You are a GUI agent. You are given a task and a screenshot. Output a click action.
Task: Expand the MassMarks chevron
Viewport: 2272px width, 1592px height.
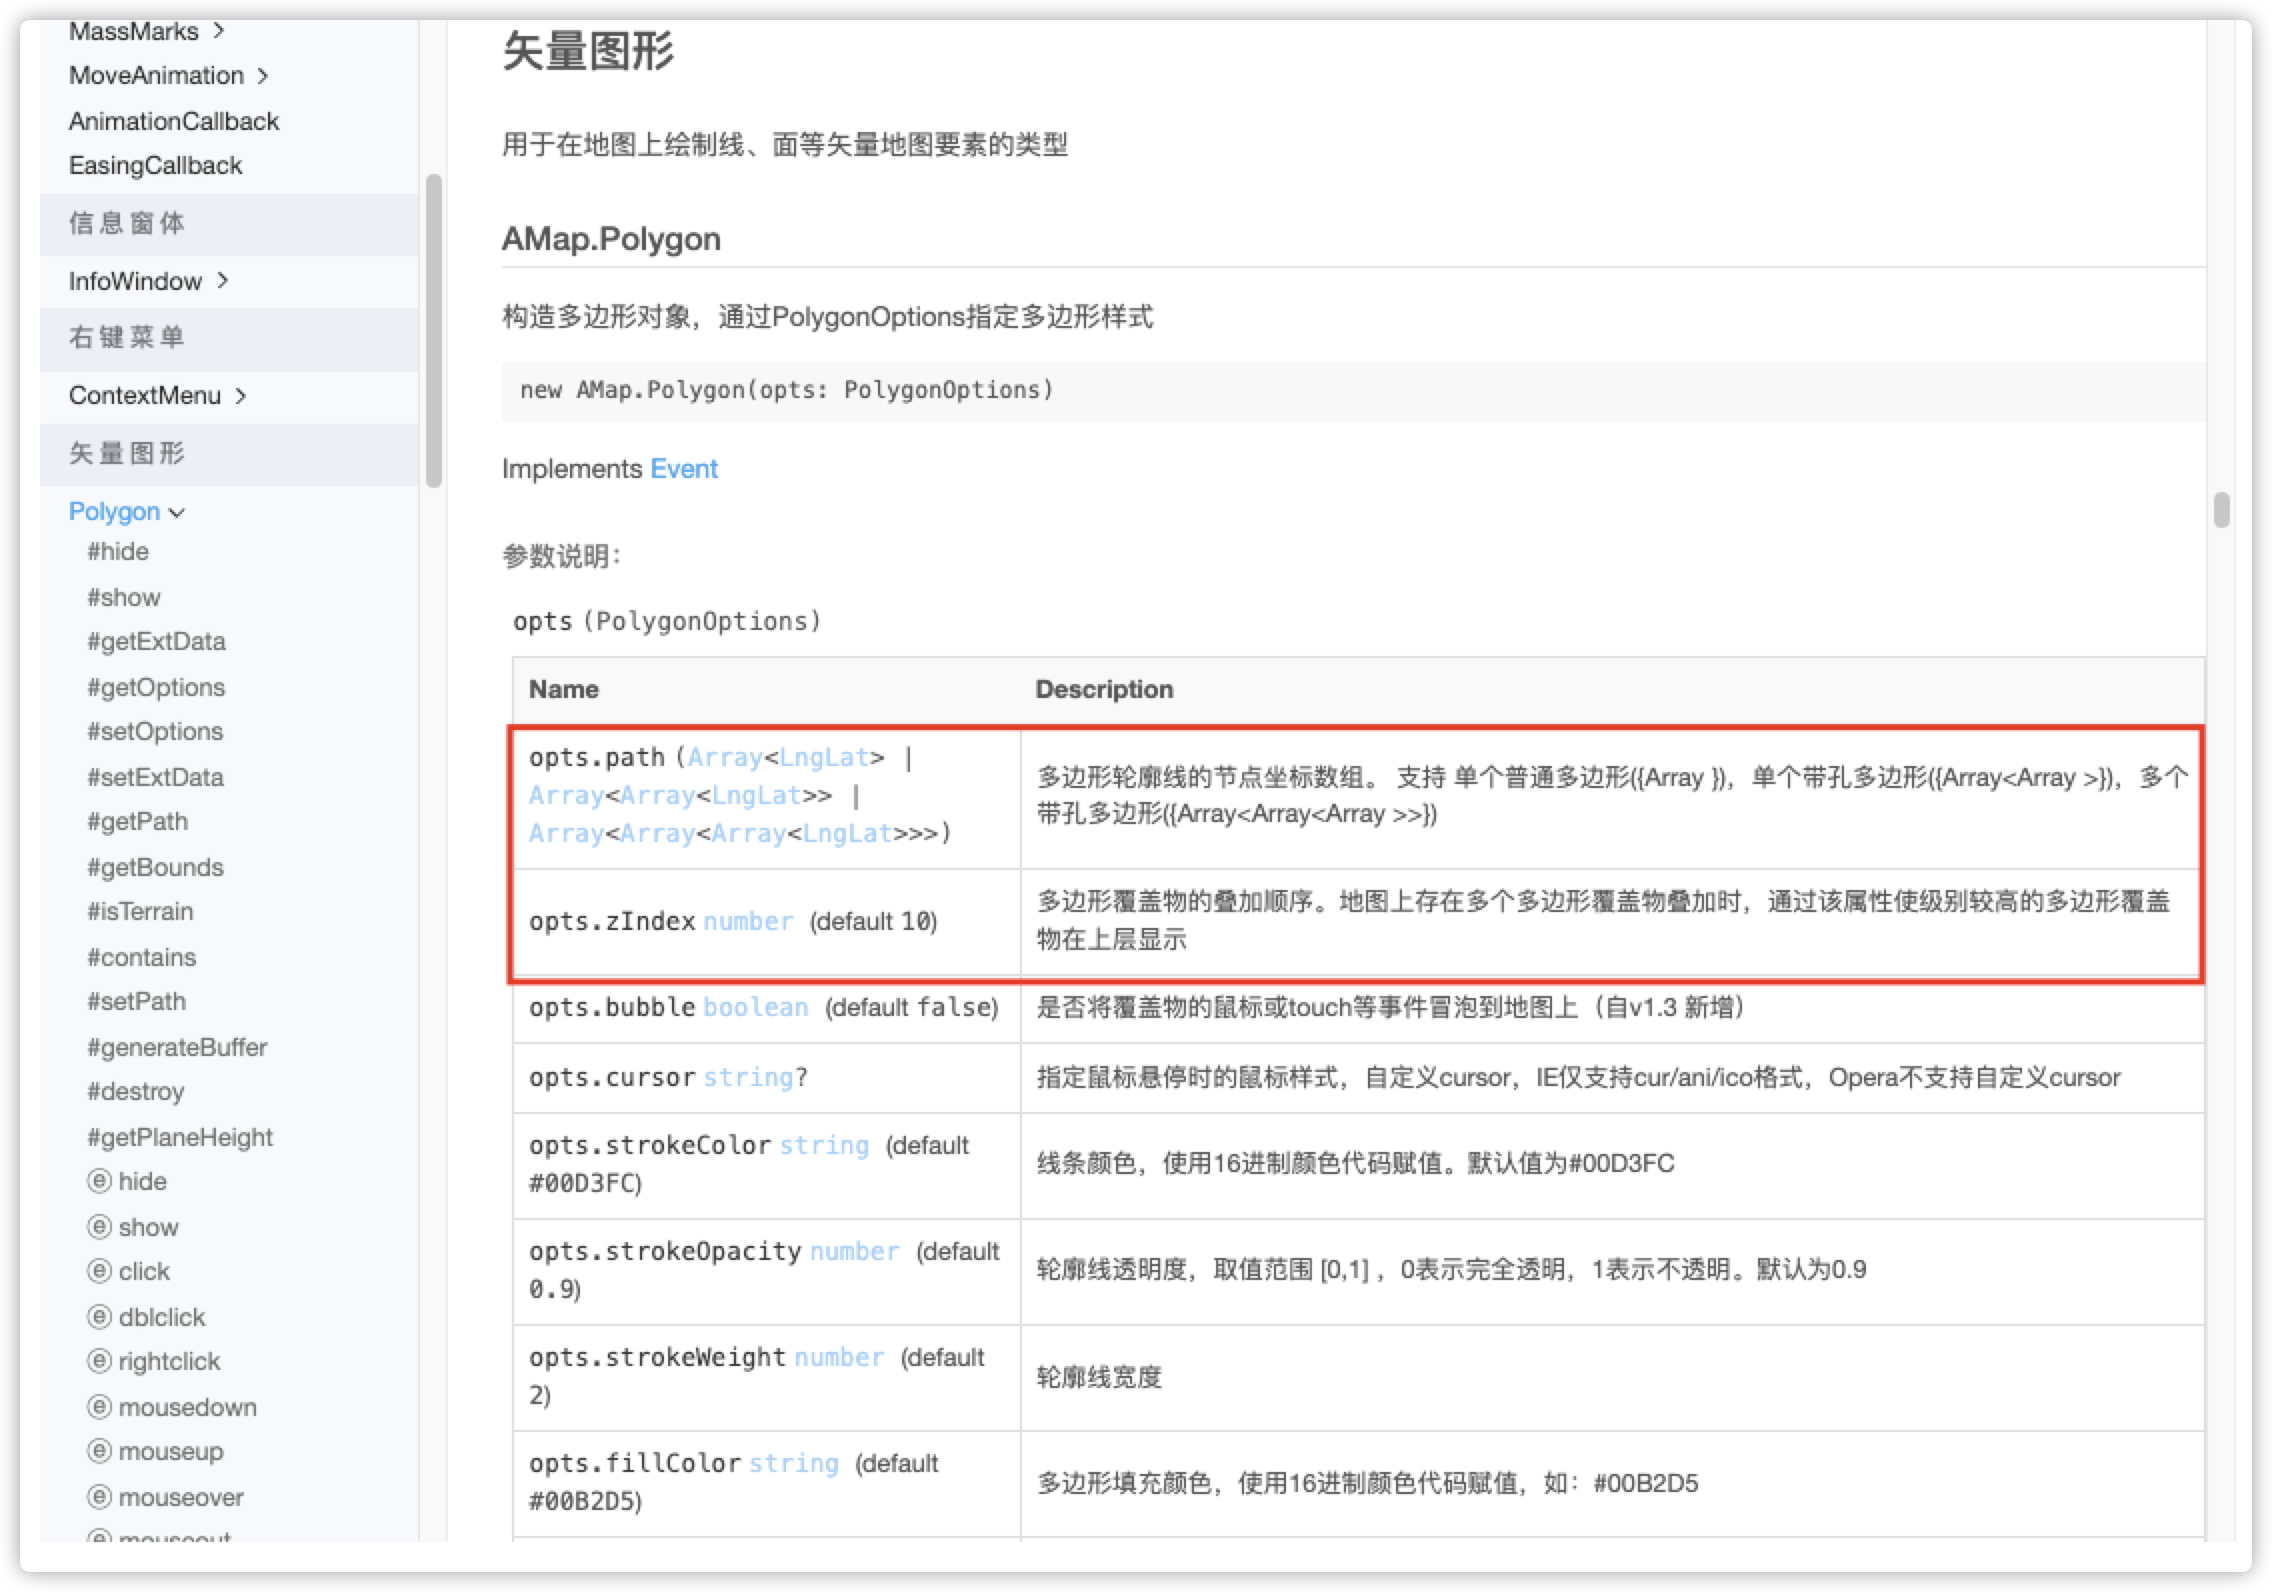(218, 31)
